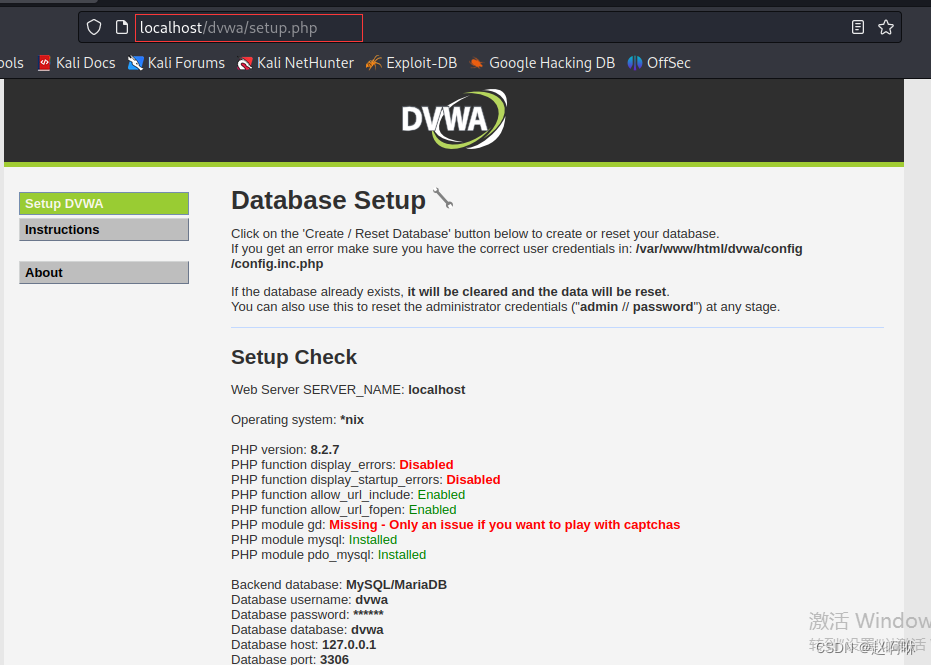Click the DVWA logo
The image size is (931, 665).
click(454, 118)
